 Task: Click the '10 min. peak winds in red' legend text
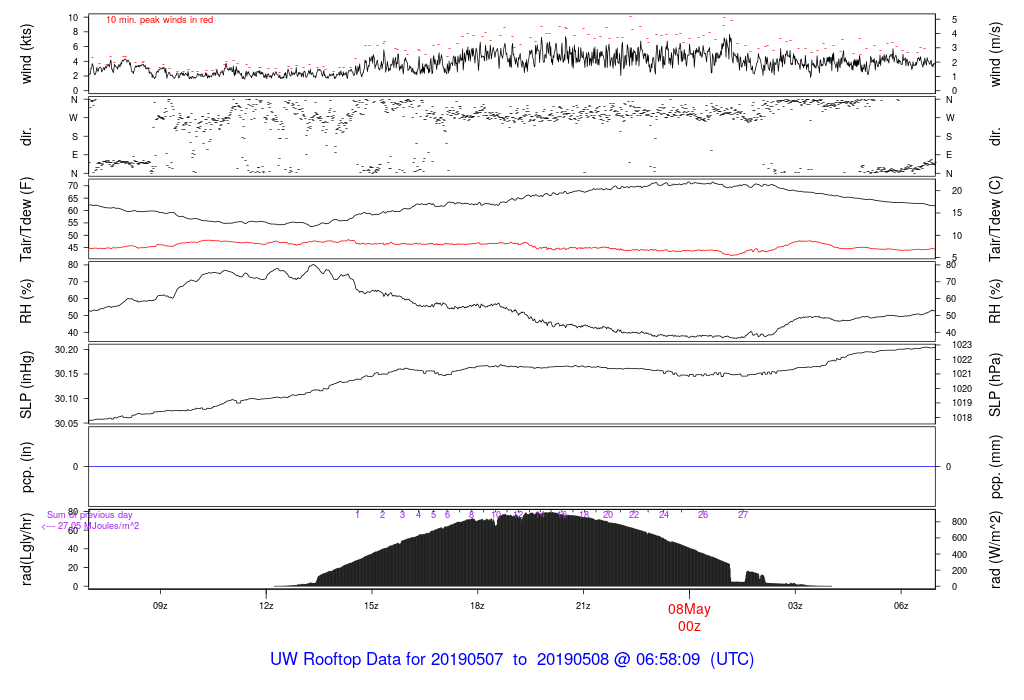click(159, 20)
